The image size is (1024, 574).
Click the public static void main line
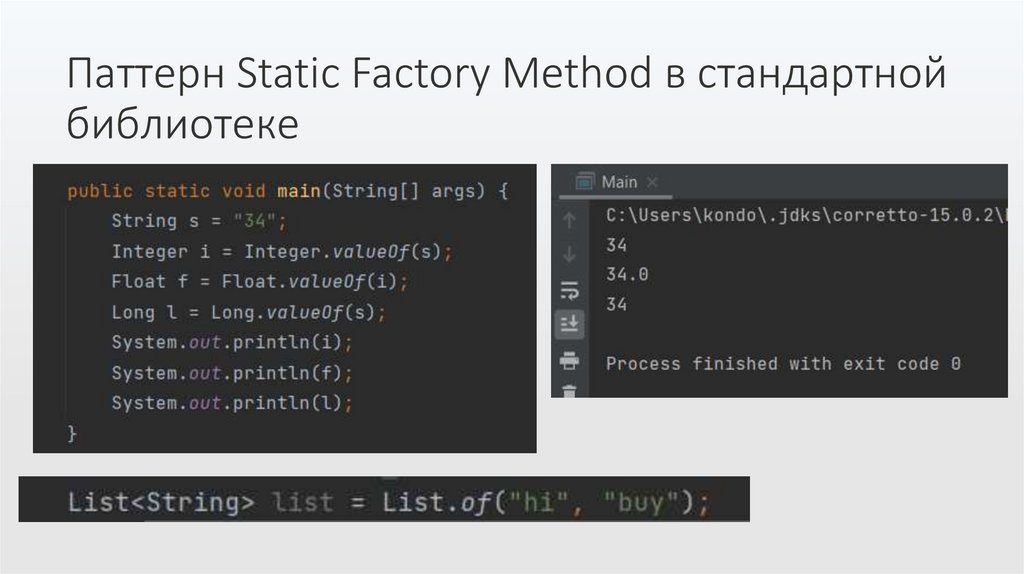pyautogui.click(x=287, y=191)
